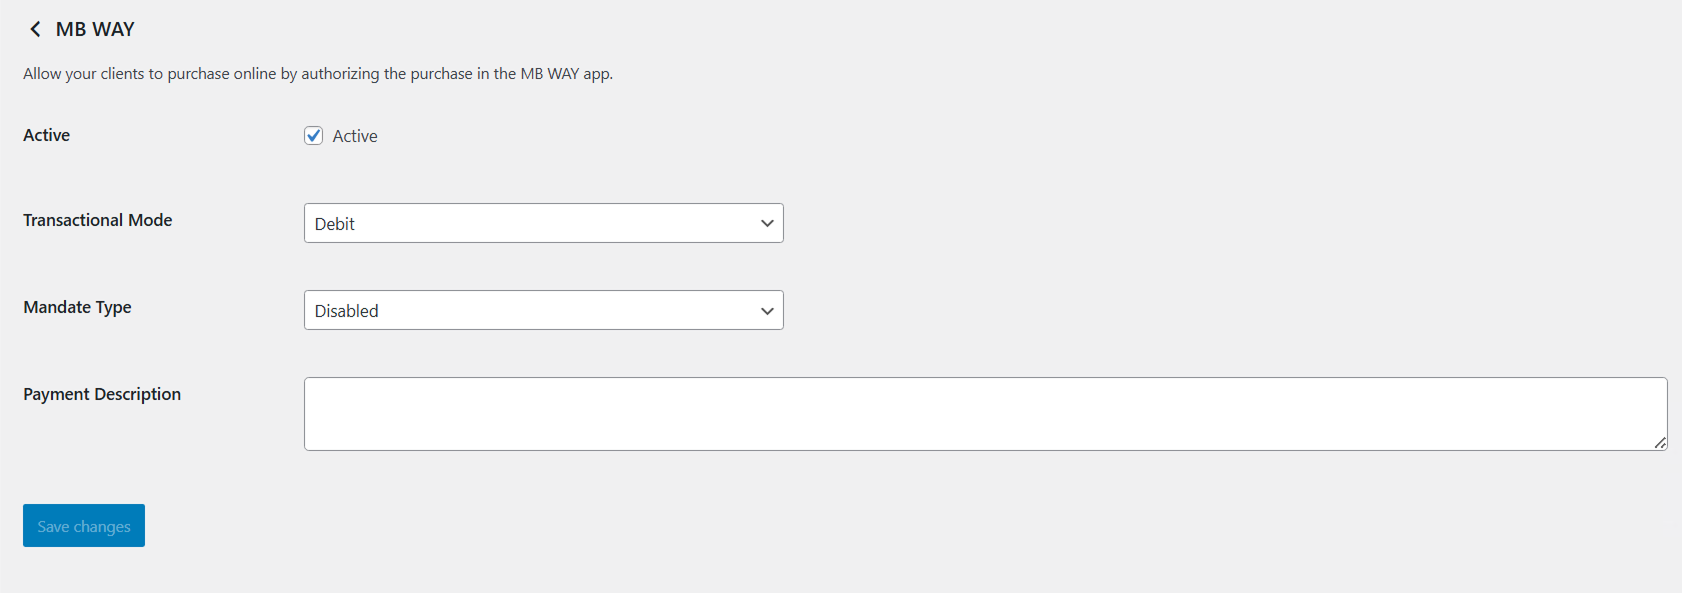Image resolution: width=1682 pixels, height=593 pixels.
Task: Click the Debit value in Transactional Mode
Action: [x=335, y=224]
